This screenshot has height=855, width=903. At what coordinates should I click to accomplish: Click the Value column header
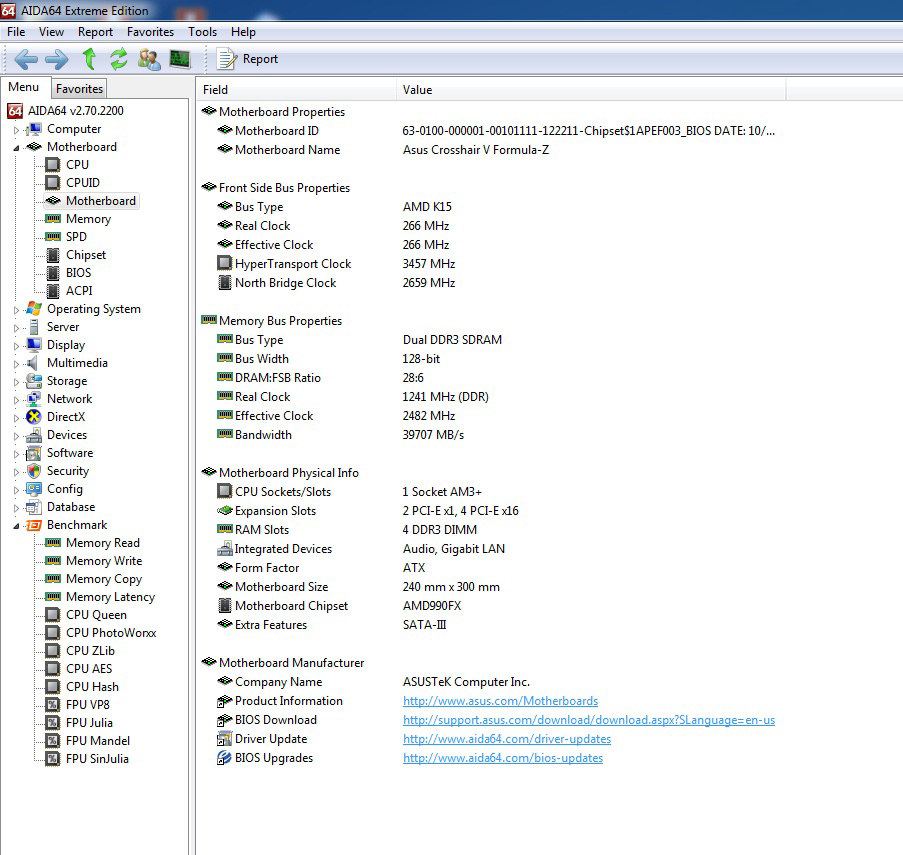coord(591,90)
